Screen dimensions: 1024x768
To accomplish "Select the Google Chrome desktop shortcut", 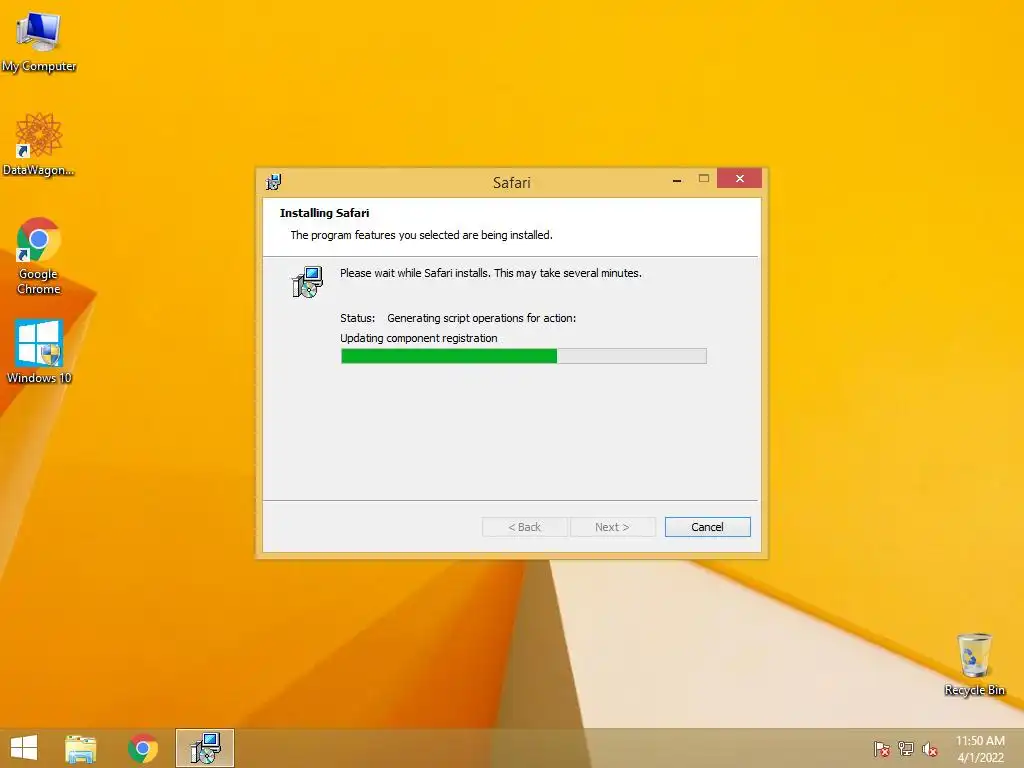I will pyautogui.click(x=39, y=255).
